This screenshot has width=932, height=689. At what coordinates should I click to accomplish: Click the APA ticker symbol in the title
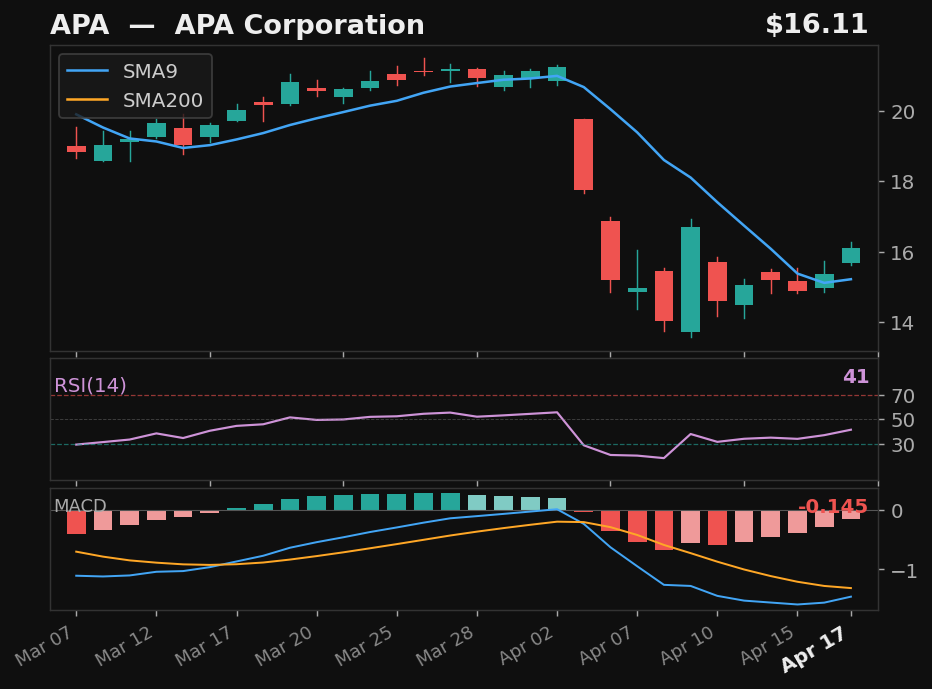click(80, 26)
